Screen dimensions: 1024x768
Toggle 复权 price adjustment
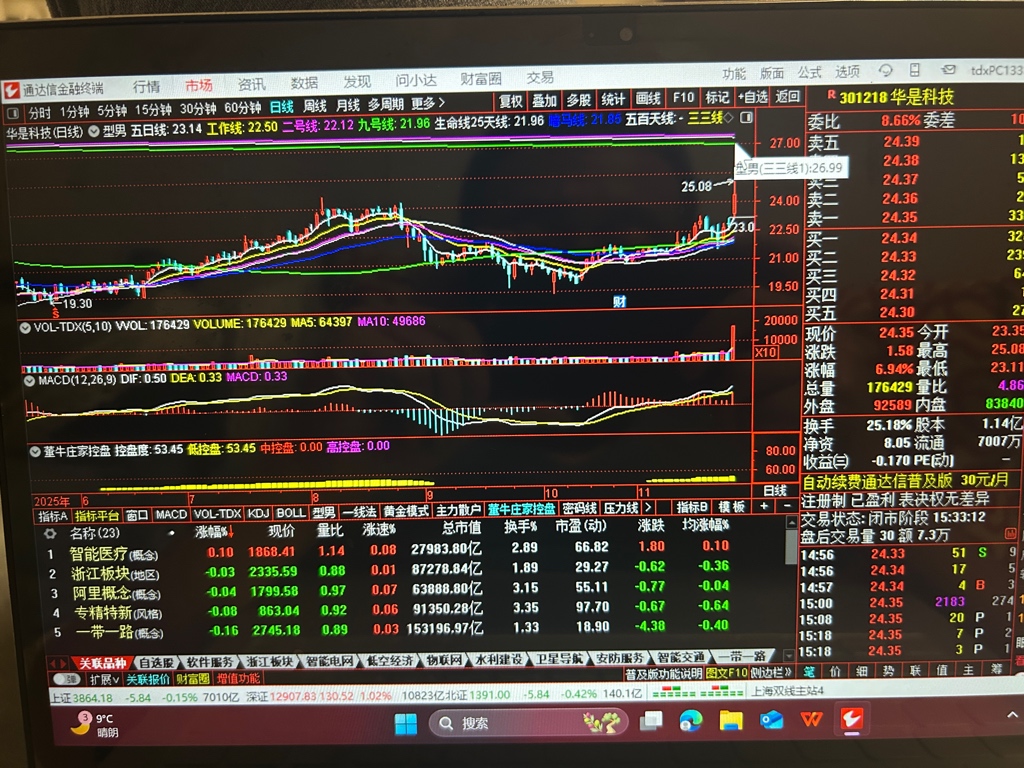click(511, 101)
